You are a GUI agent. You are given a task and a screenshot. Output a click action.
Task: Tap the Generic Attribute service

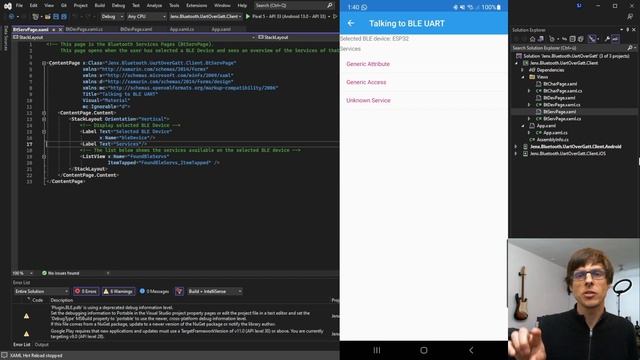click(424, 64)
